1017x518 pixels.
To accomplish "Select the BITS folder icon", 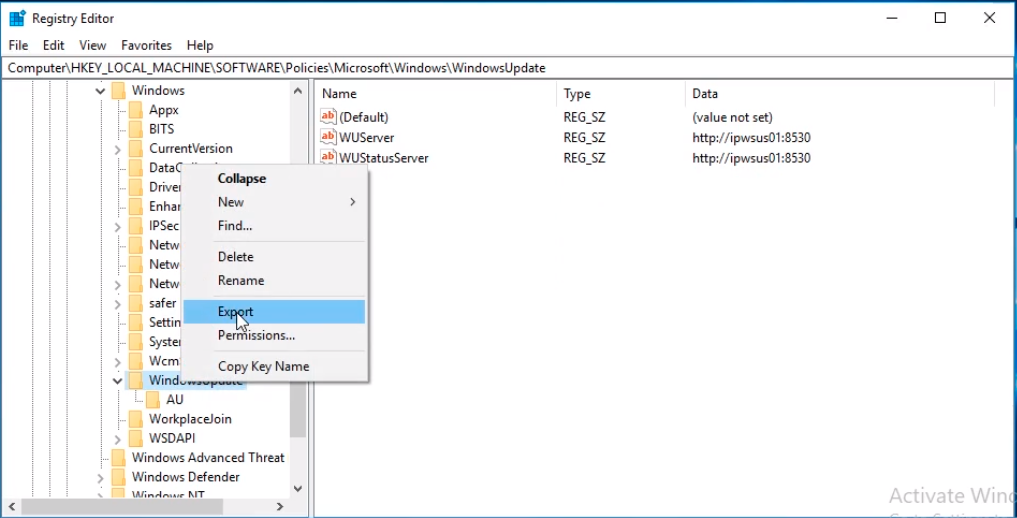I will (x=135, y=129).
